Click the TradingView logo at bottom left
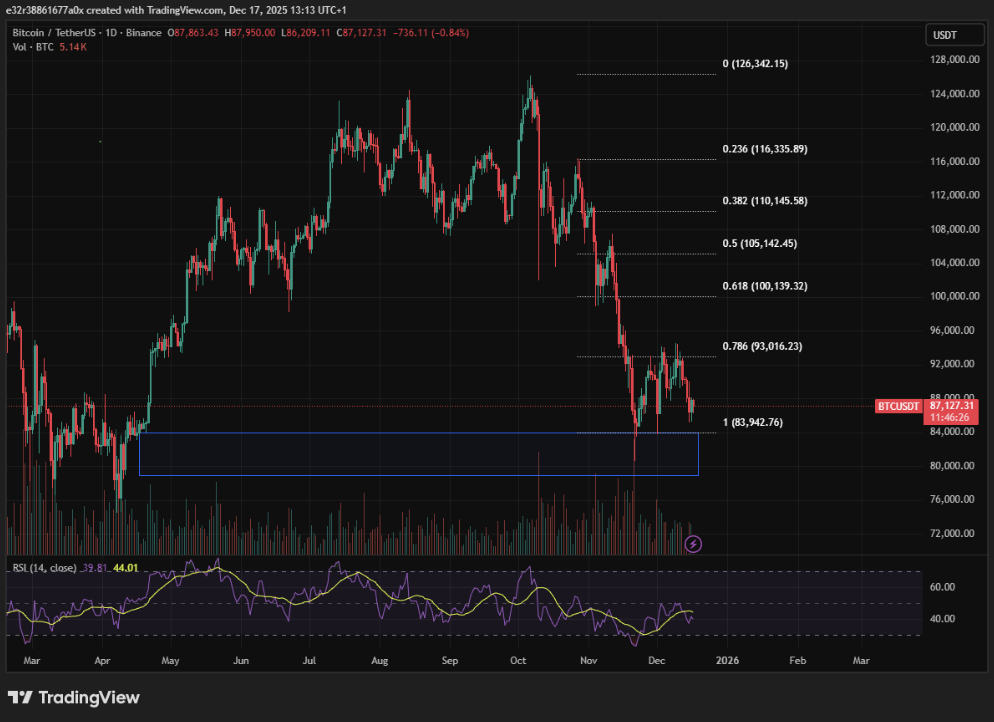994x722 pixels. [x=75, y=697]
